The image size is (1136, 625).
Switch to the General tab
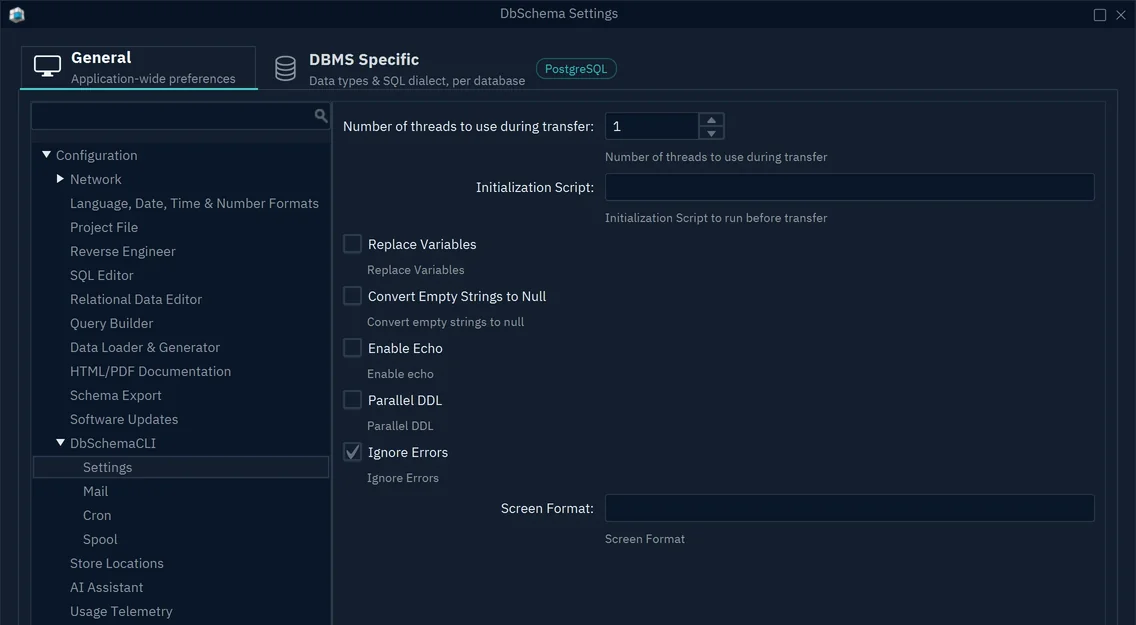coord(138,67)
